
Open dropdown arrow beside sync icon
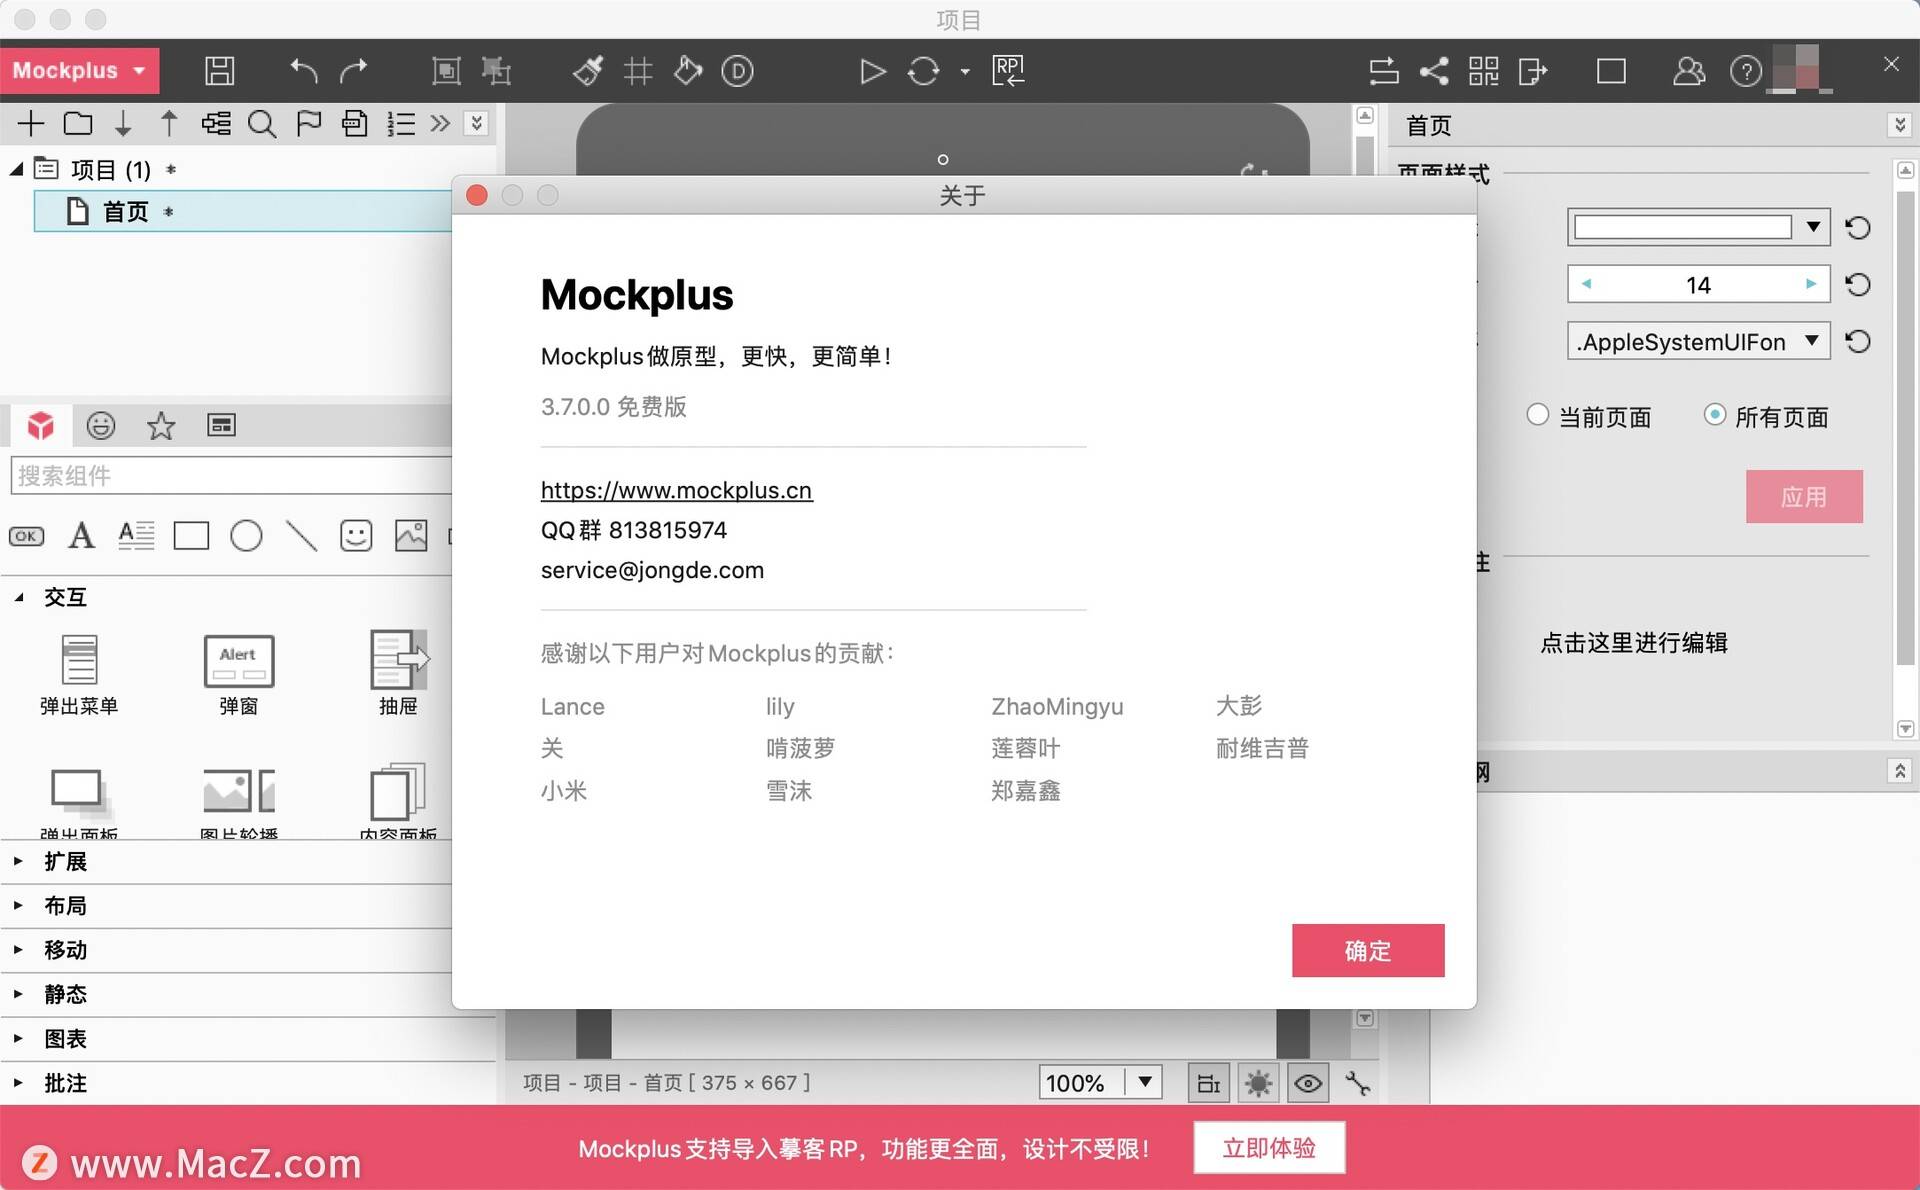[965, 72]
